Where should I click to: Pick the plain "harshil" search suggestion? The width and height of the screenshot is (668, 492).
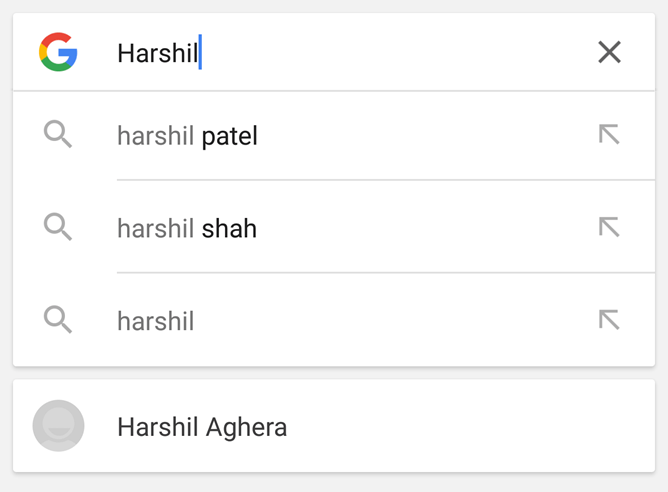coord(156,321)
